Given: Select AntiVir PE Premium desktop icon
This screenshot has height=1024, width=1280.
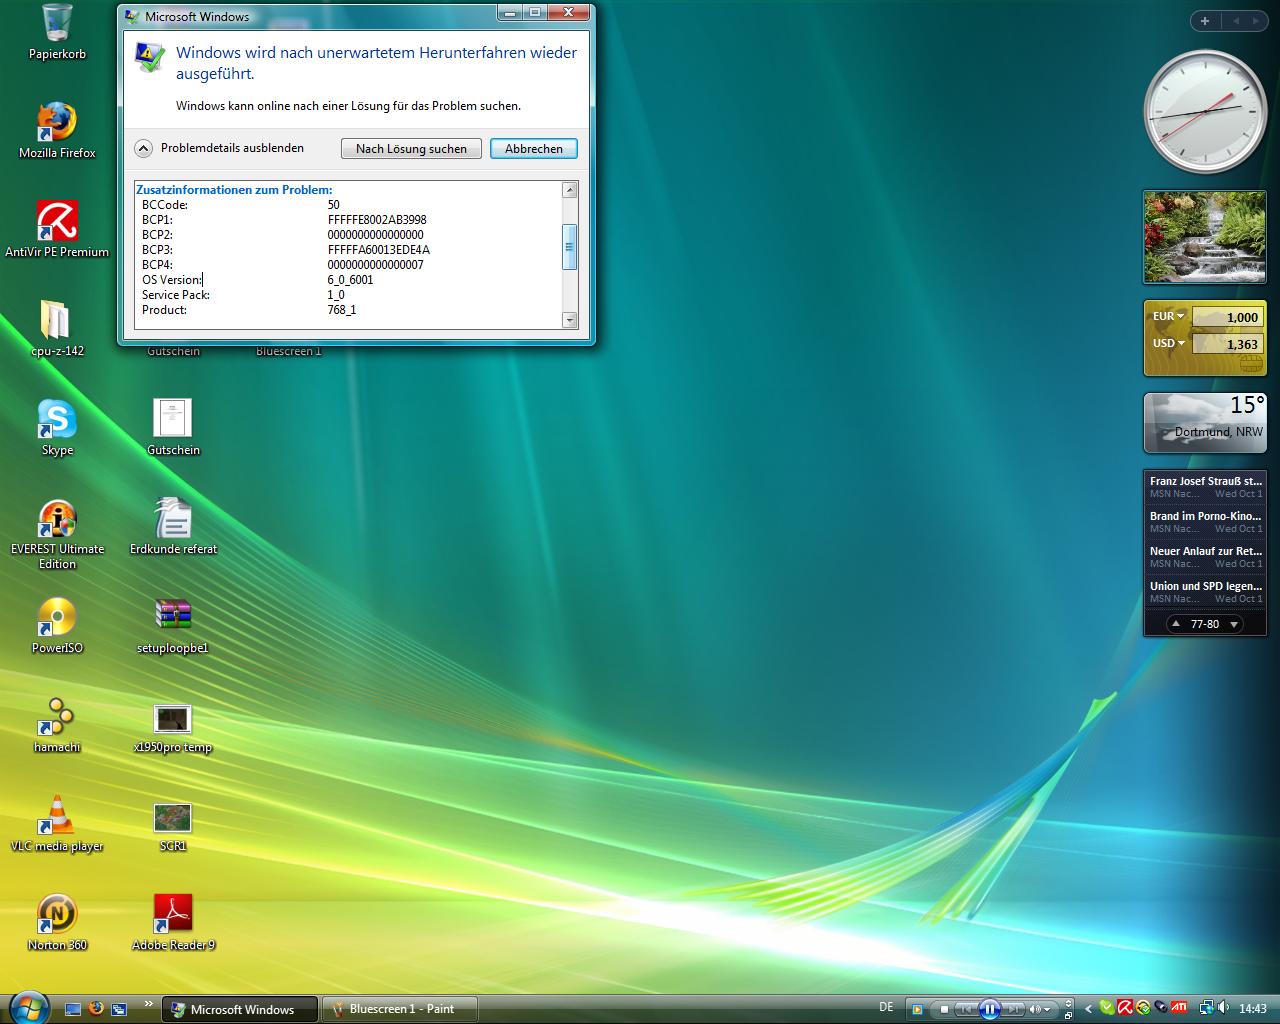Looking at the screenshot, I should click(x=57, y=229).
